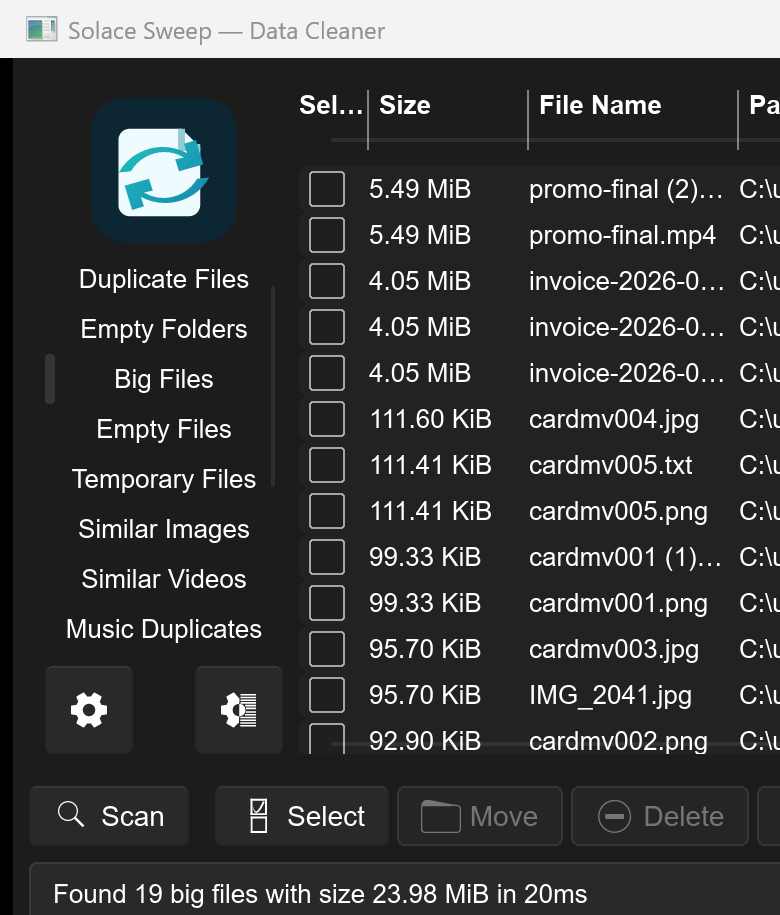The image size is (780, 915).
Task: Check the cardmv005.png row box
Action: pos(327,511)
